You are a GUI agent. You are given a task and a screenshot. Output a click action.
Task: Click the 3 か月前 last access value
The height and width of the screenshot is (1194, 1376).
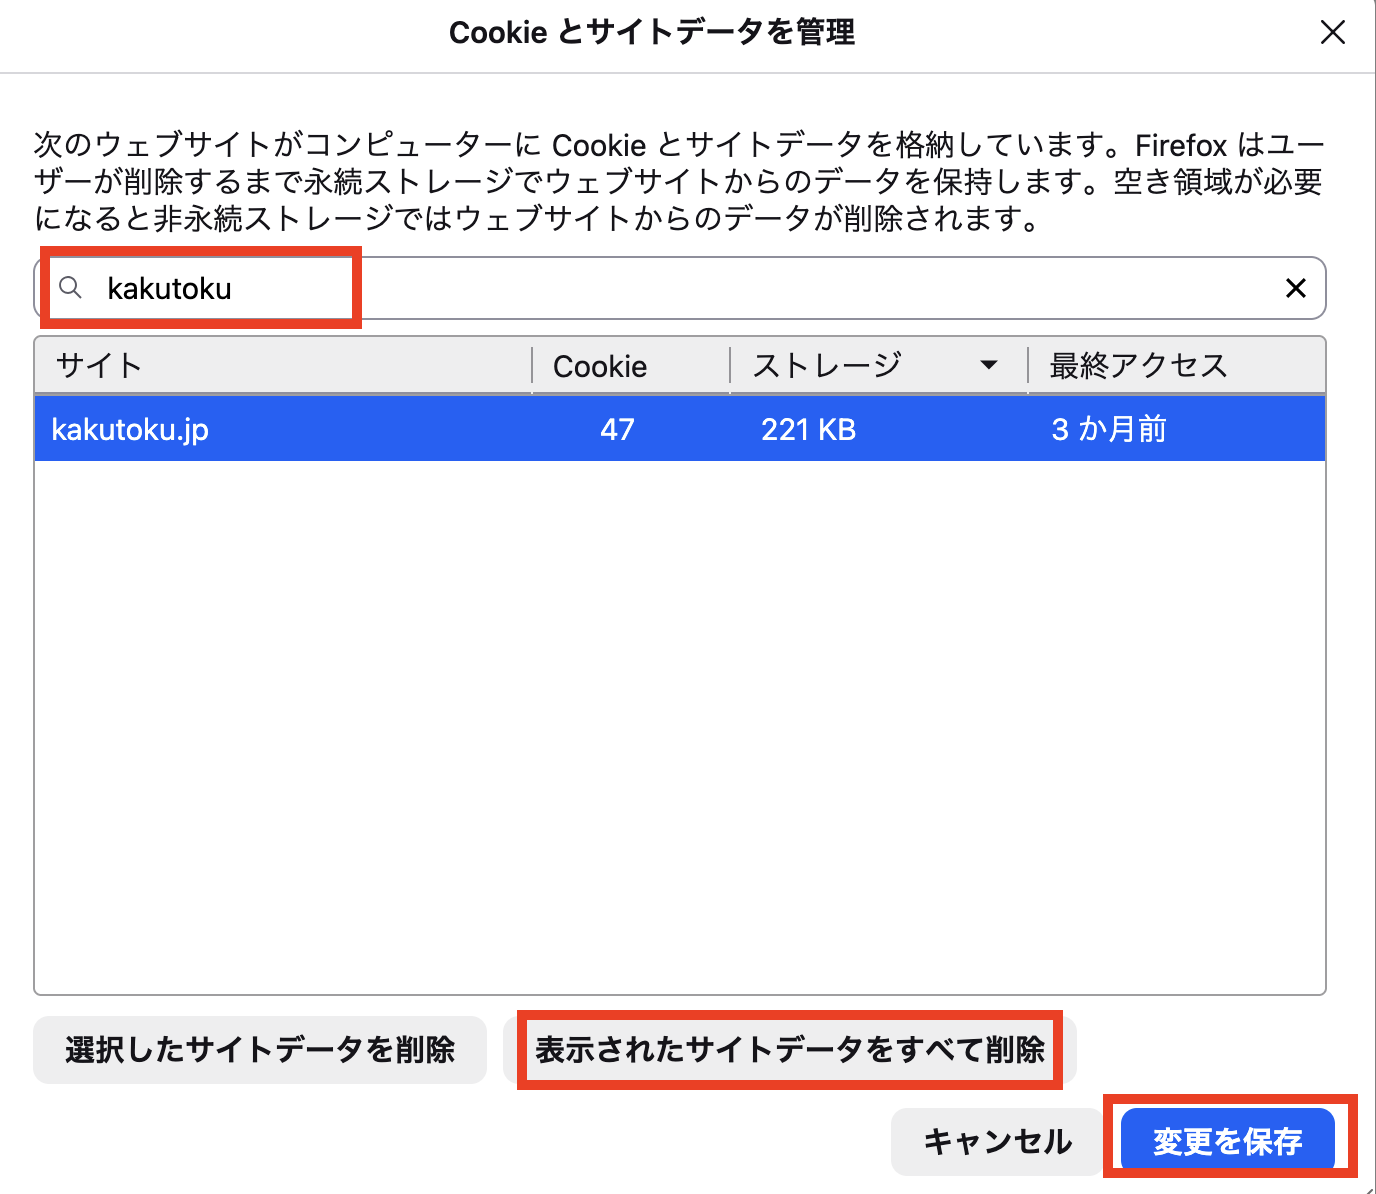tap(1108, 428)
